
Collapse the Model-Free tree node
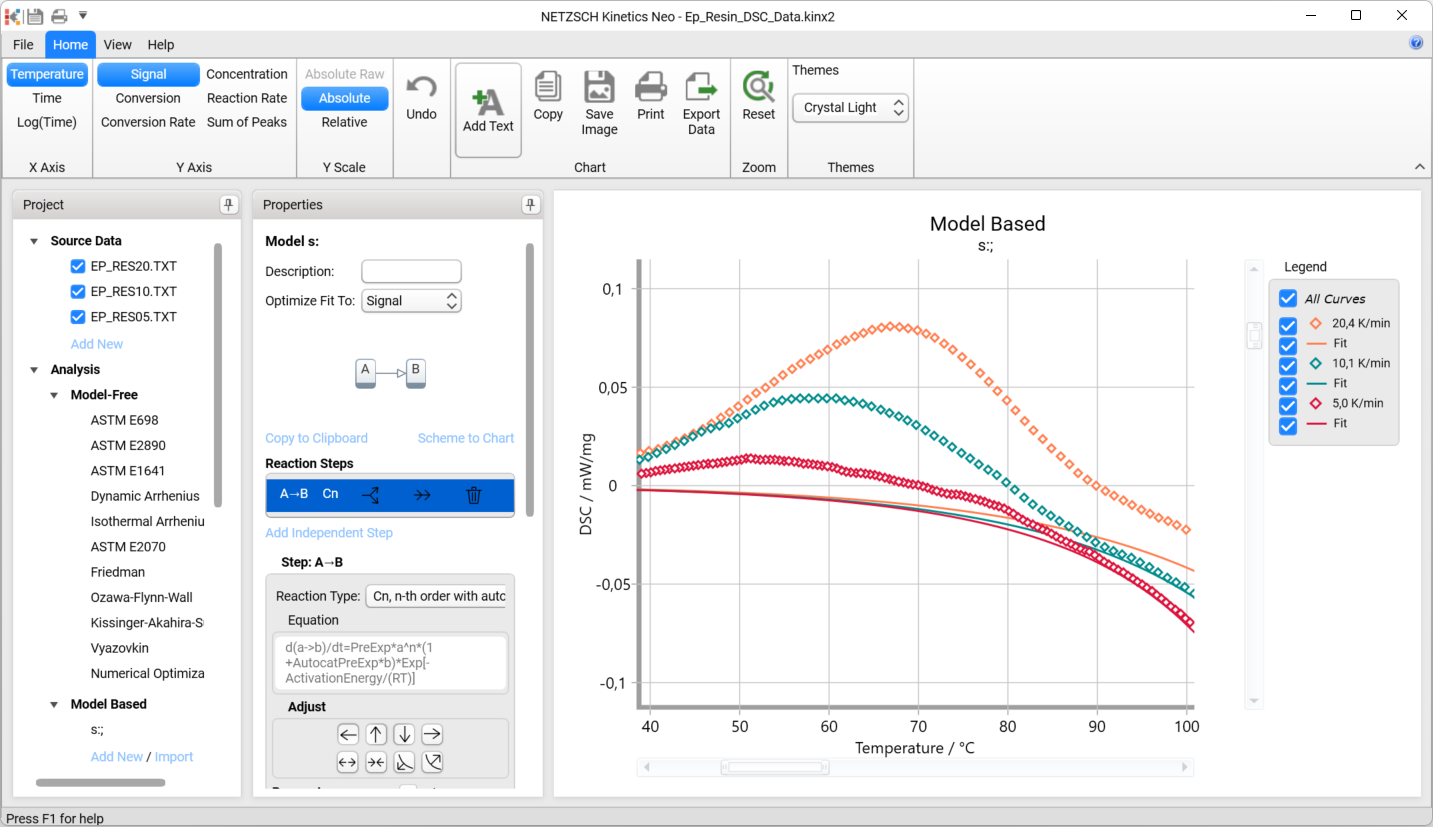(55, 395)
